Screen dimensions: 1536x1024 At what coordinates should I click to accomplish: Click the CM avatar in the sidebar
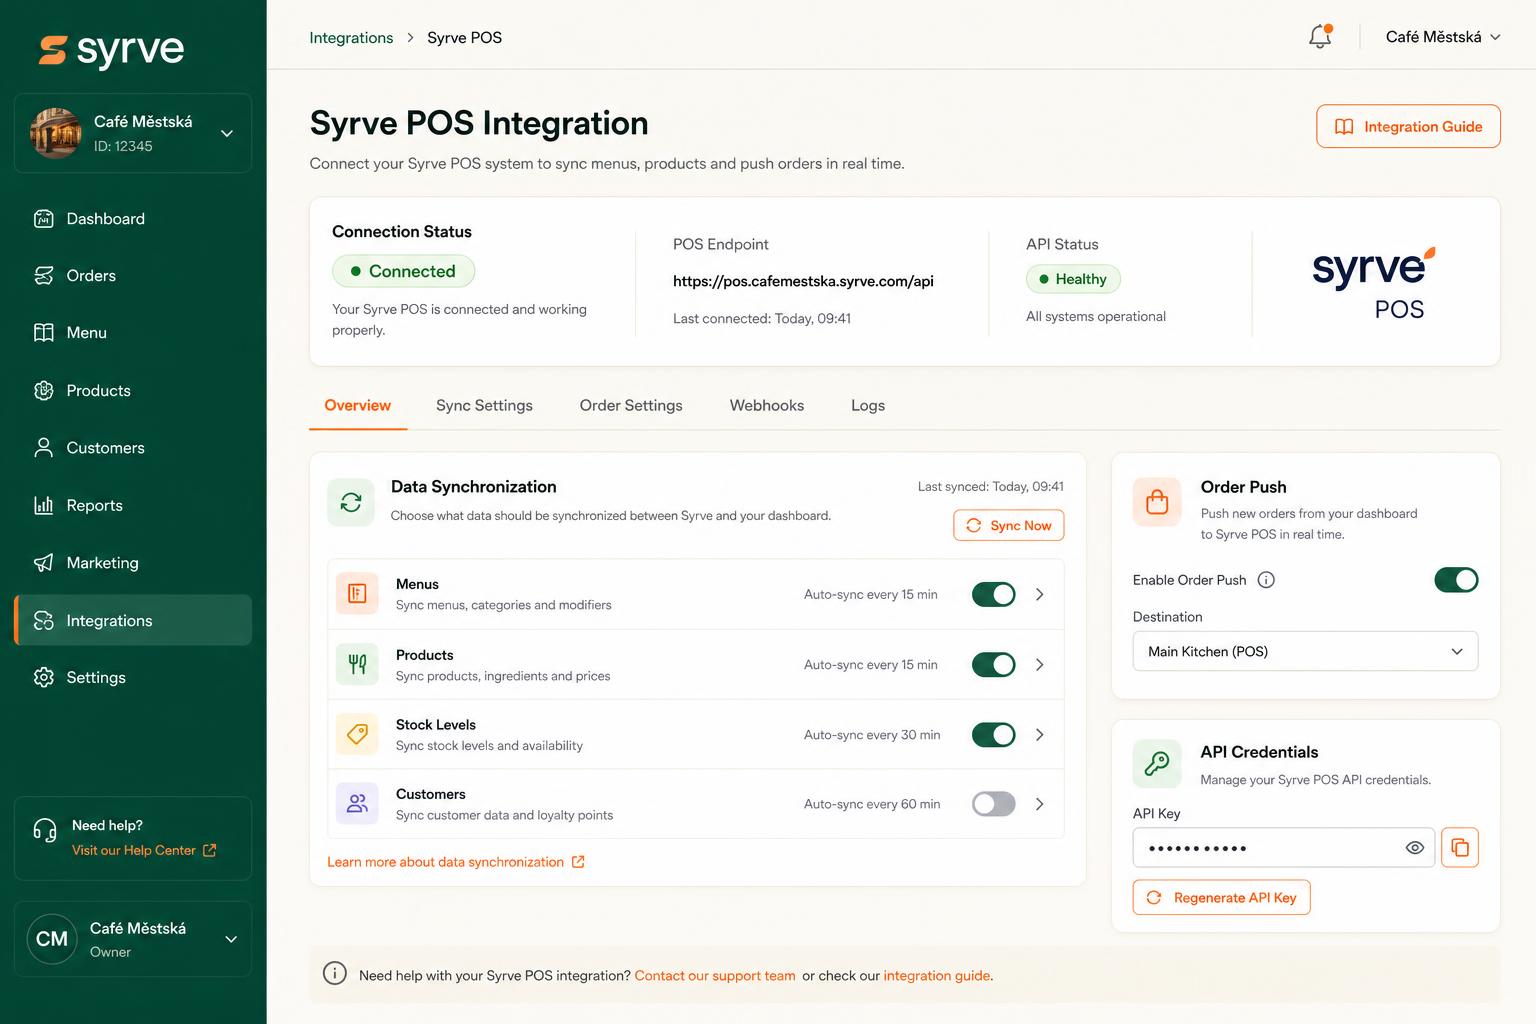pos(52,939)
